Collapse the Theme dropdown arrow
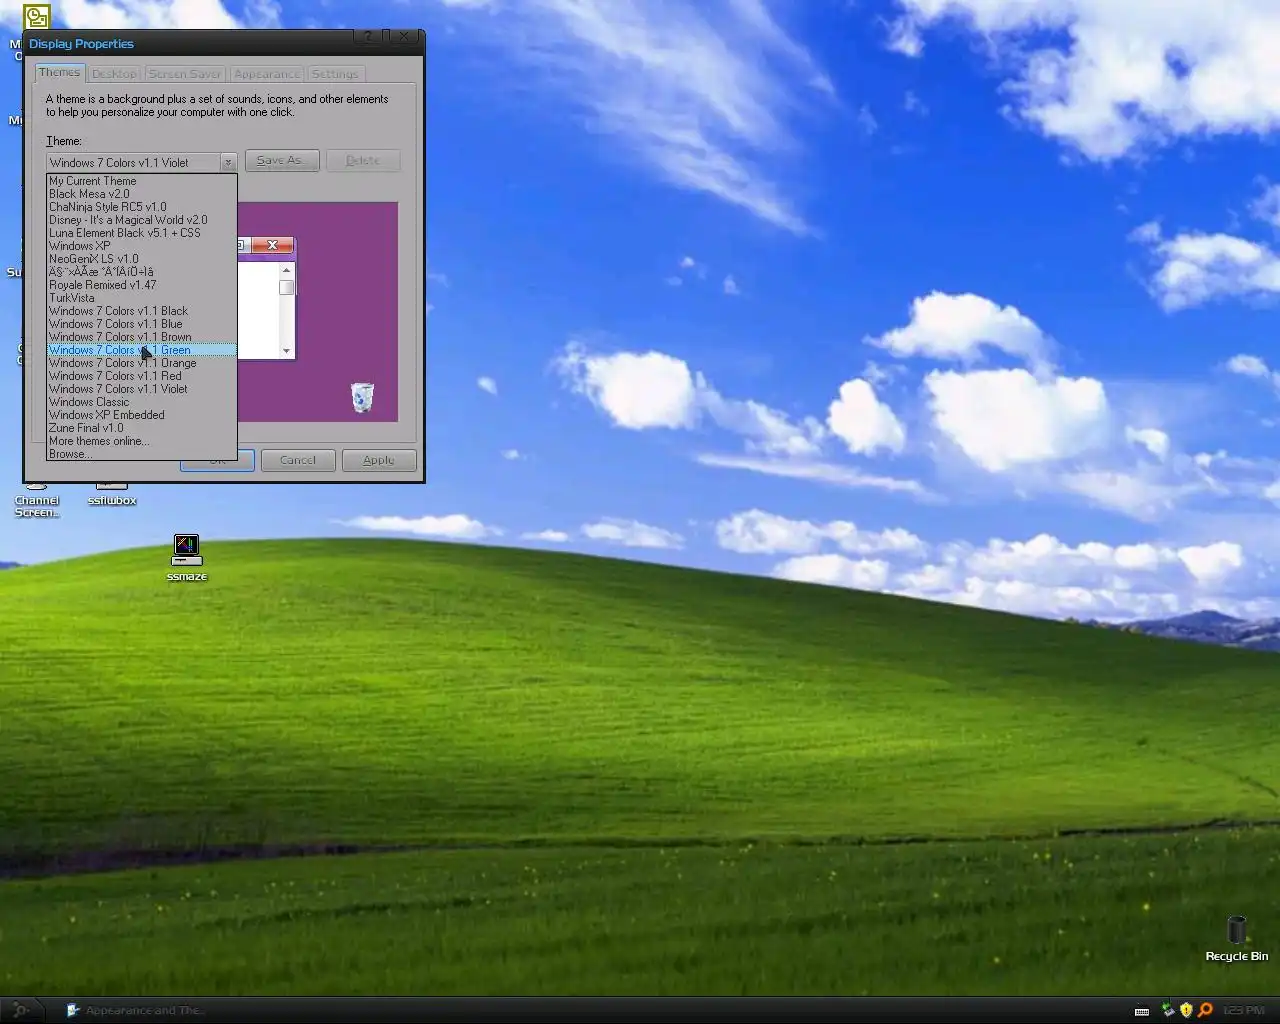1280x1024 pixels. (227, 162)
